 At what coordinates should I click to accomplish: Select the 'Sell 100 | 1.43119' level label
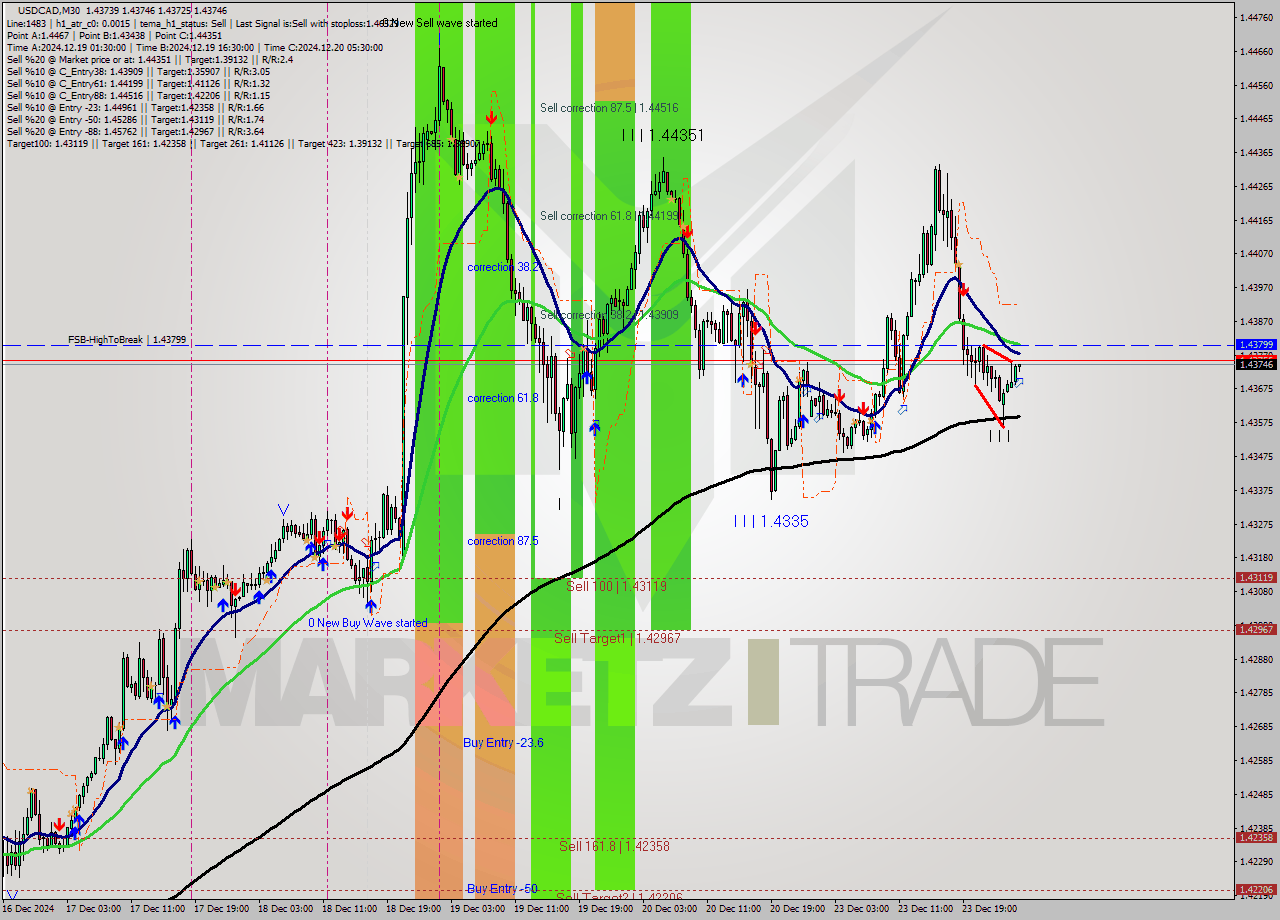(x=616, y=586)
